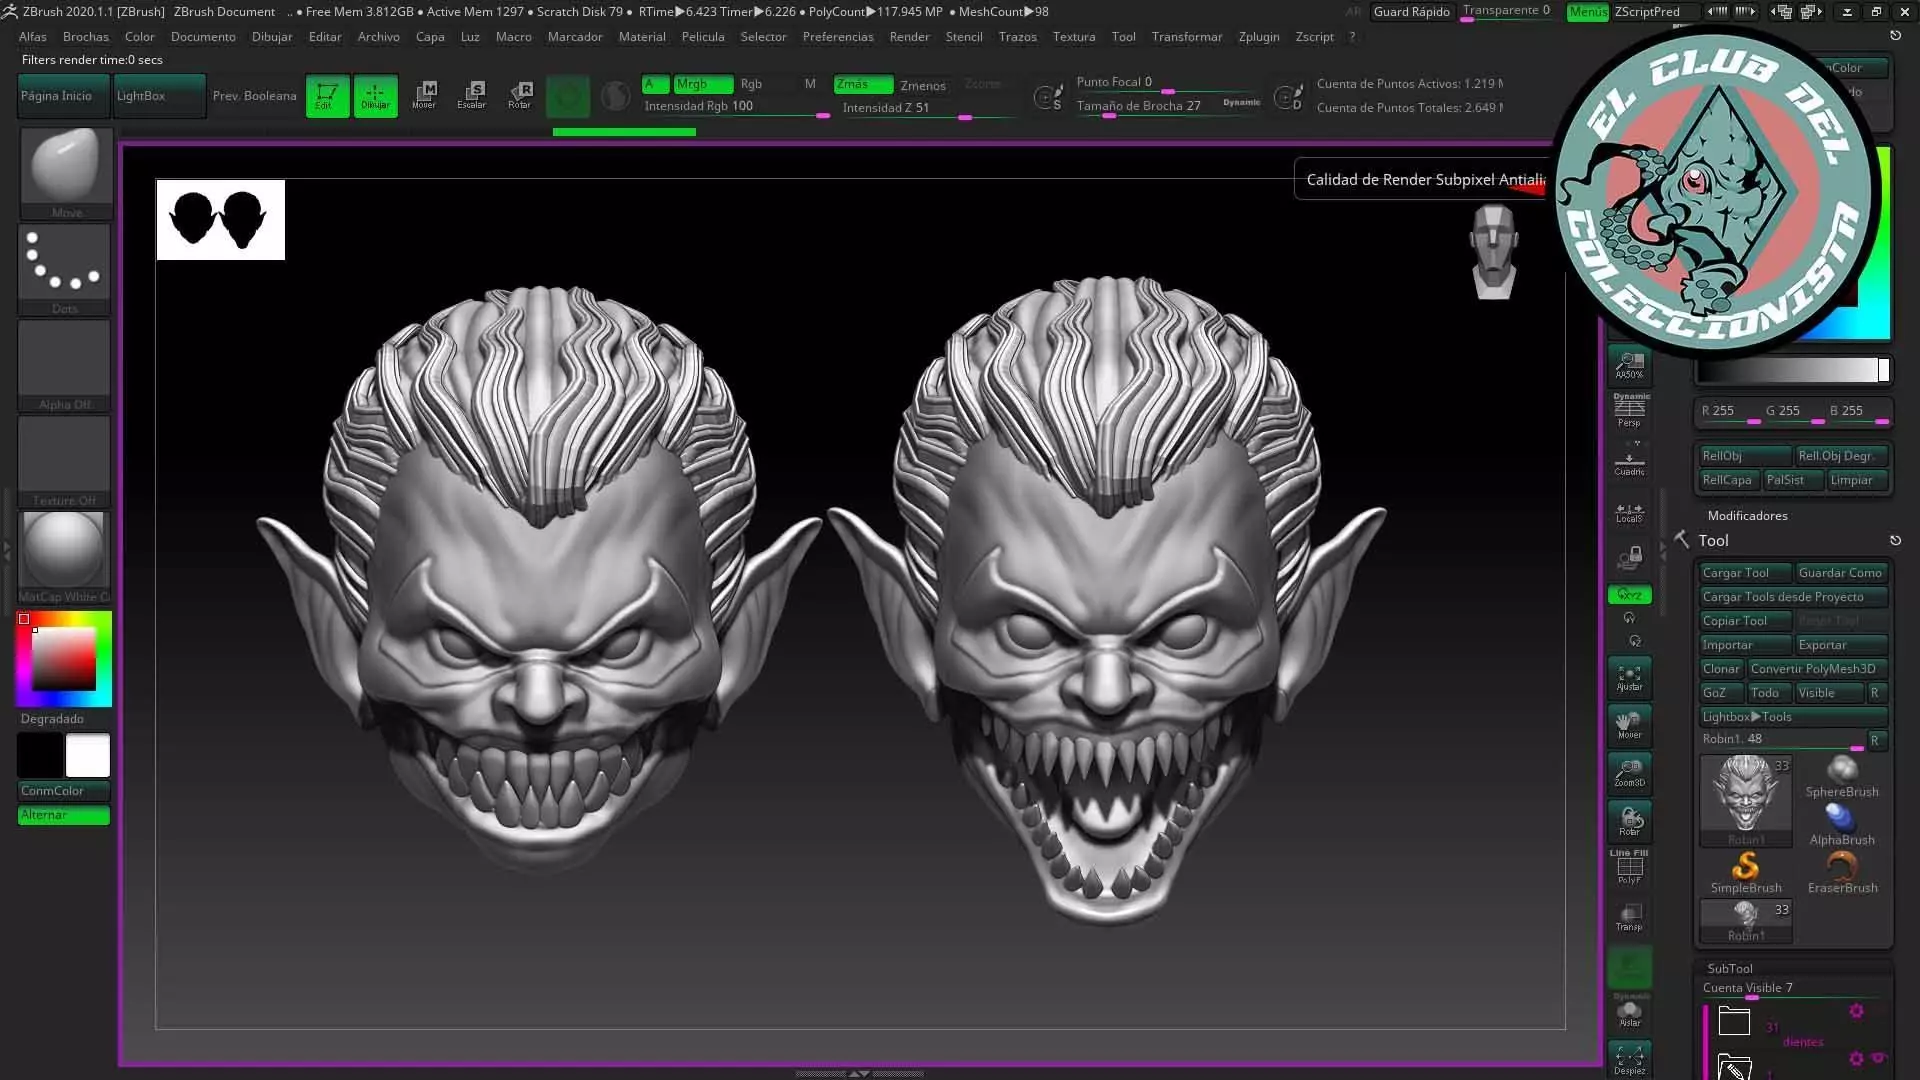Select the Mover gizmo tool in toolbar
This screenshot has width=1920, height=1080.
[x=424, y=96]
